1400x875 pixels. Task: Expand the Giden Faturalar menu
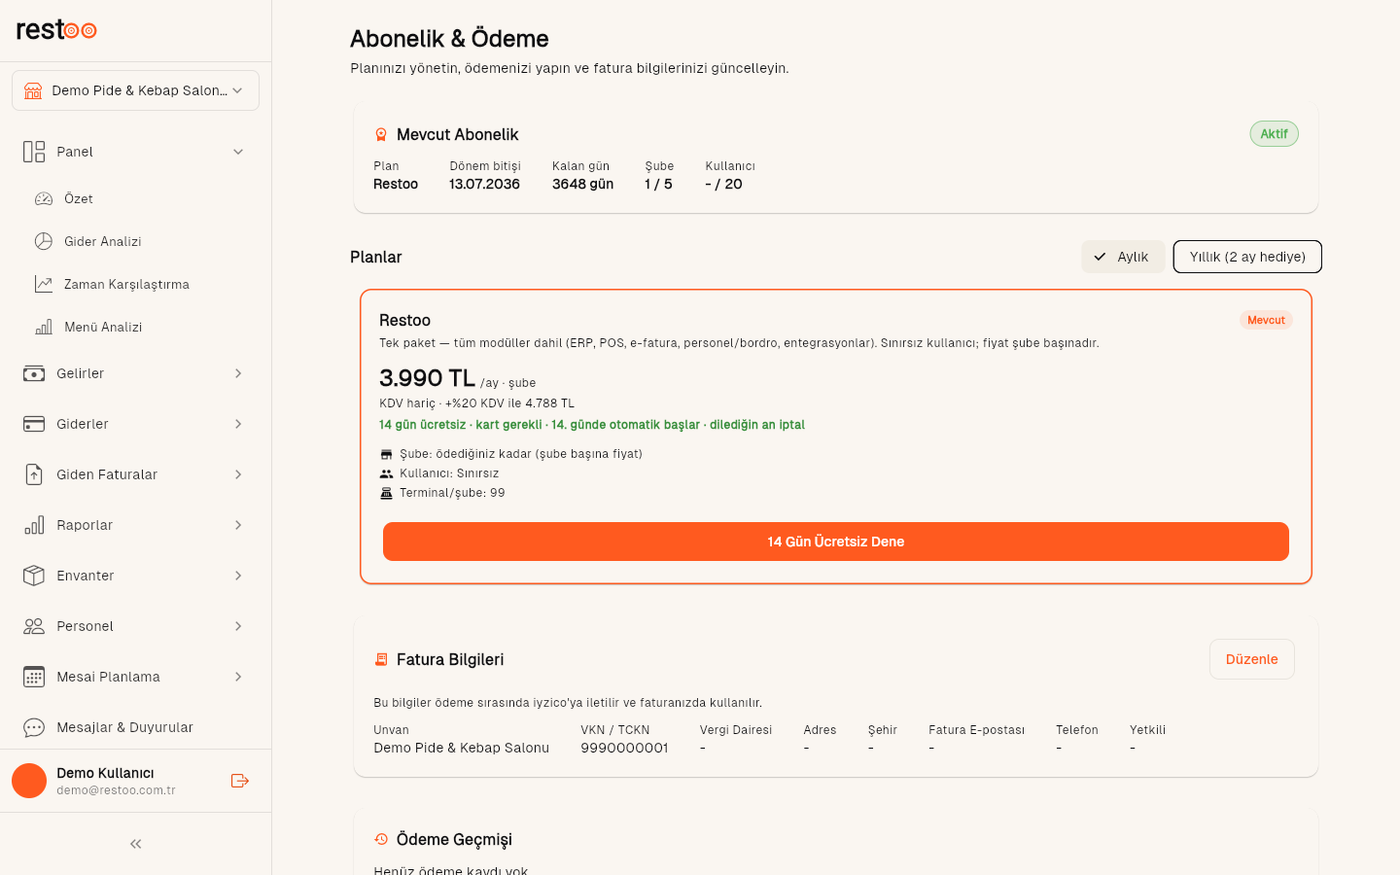click(136, 474)
